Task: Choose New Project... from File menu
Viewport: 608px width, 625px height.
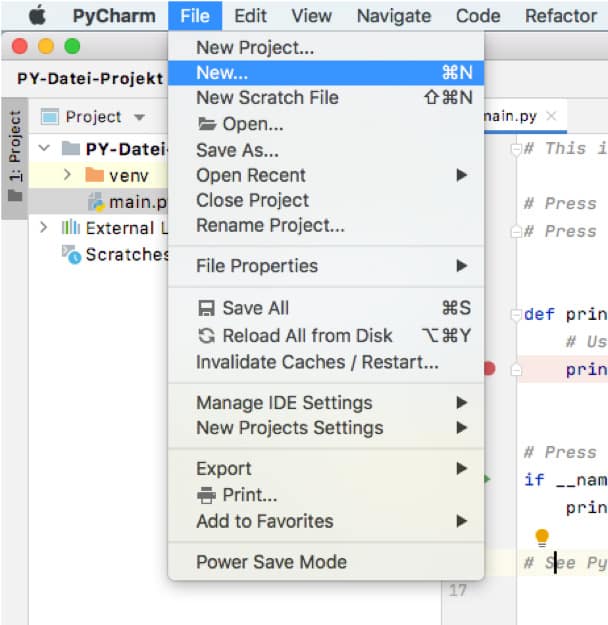Action: (x=326, y=48)
